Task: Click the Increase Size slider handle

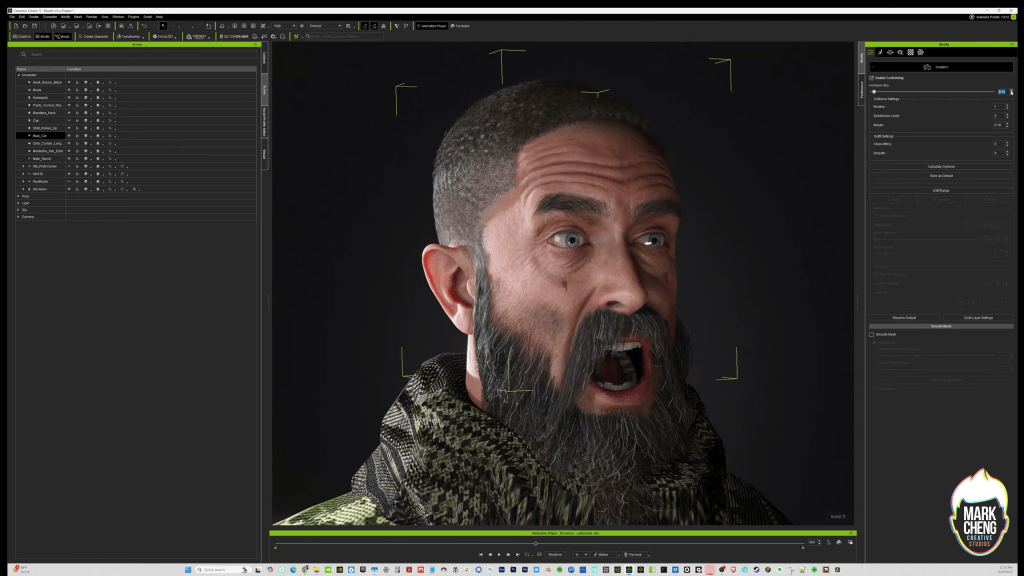Action: (874, 91)
